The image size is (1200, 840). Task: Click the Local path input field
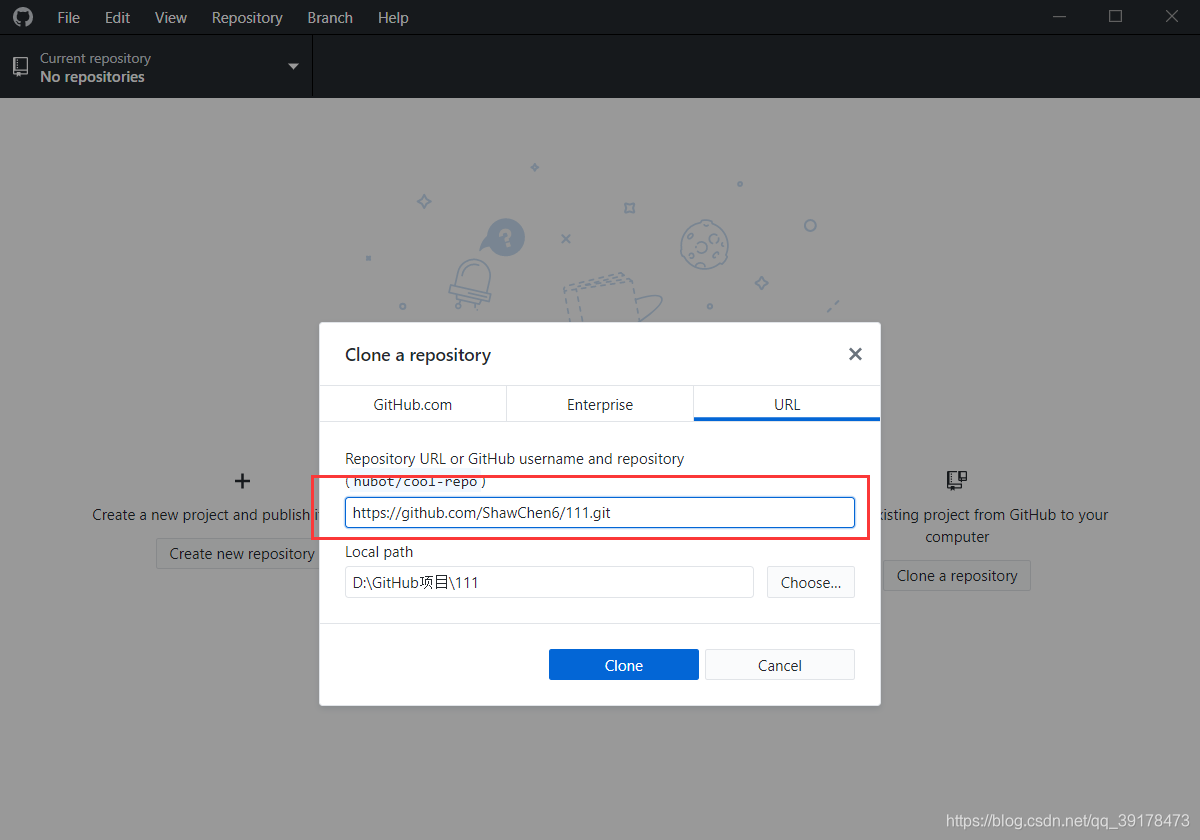click(549, 582)
